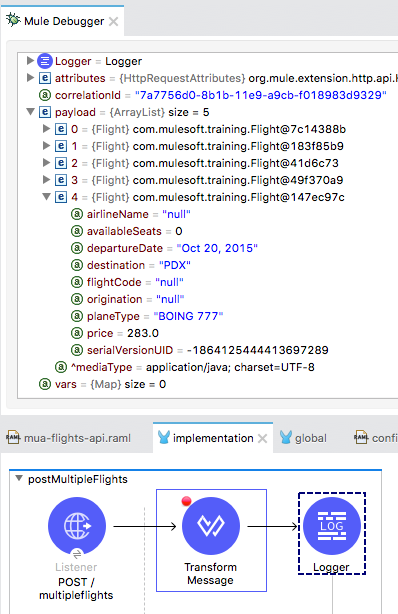
Task: Click the ^mediaType attribute icon
Action: point(61,367)
